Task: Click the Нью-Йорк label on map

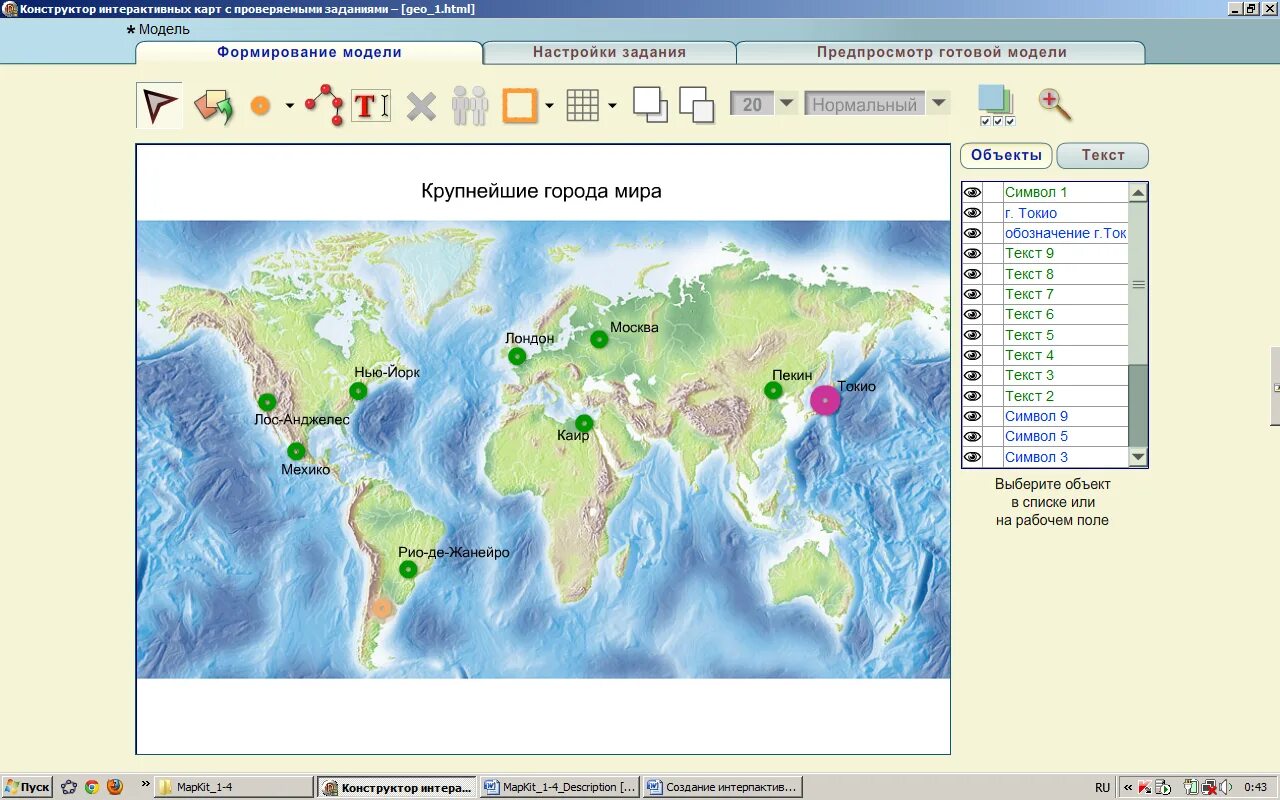Action: [x=387, y=372]
